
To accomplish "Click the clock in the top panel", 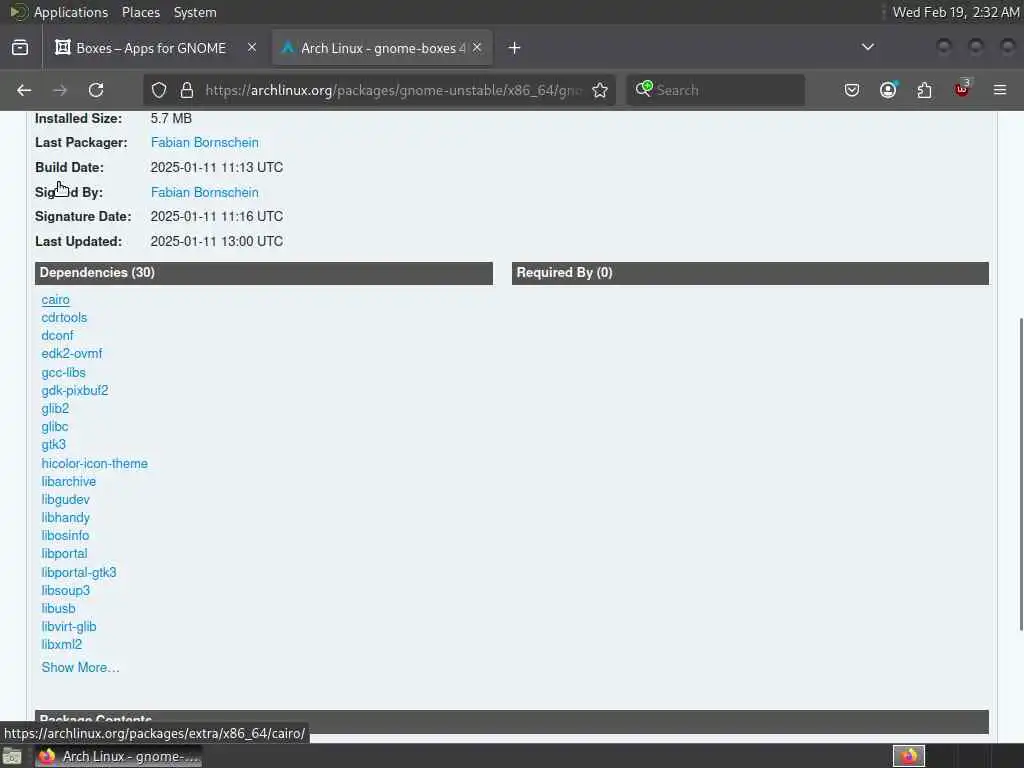I will pos(955,12).
